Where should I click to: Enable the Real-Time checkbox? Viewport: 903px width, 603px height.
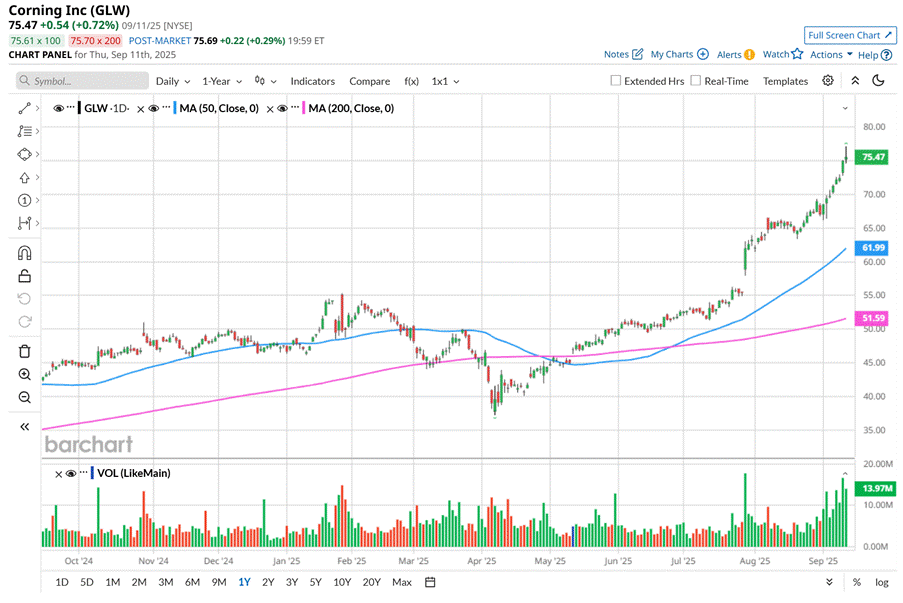696,81
